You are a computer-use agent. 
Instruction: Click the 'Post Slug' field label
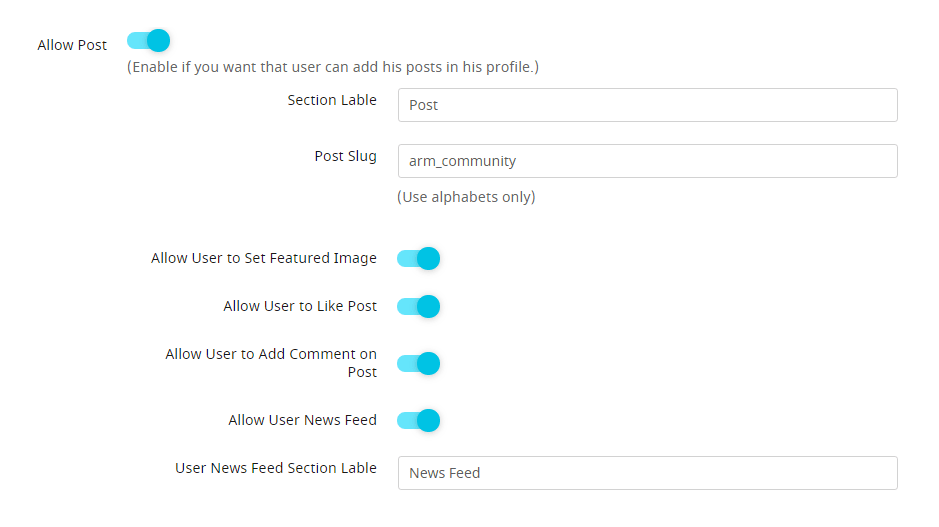coord(346,156)
